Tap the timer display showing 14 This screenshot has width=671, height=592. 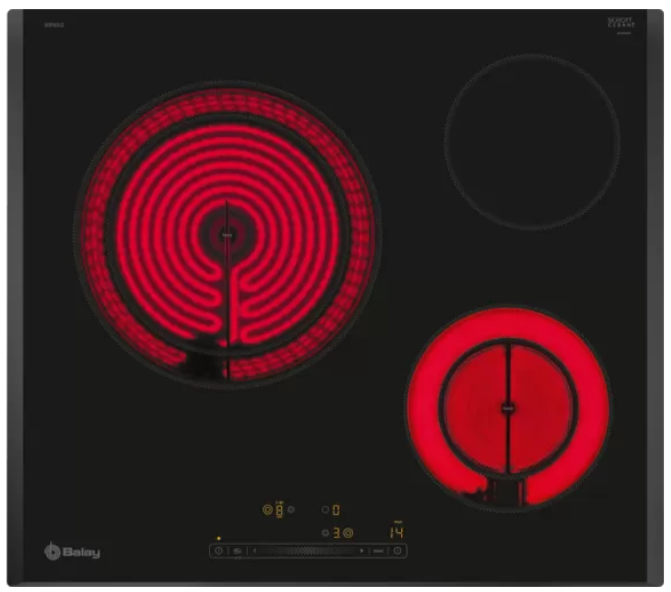coord(397,532)
